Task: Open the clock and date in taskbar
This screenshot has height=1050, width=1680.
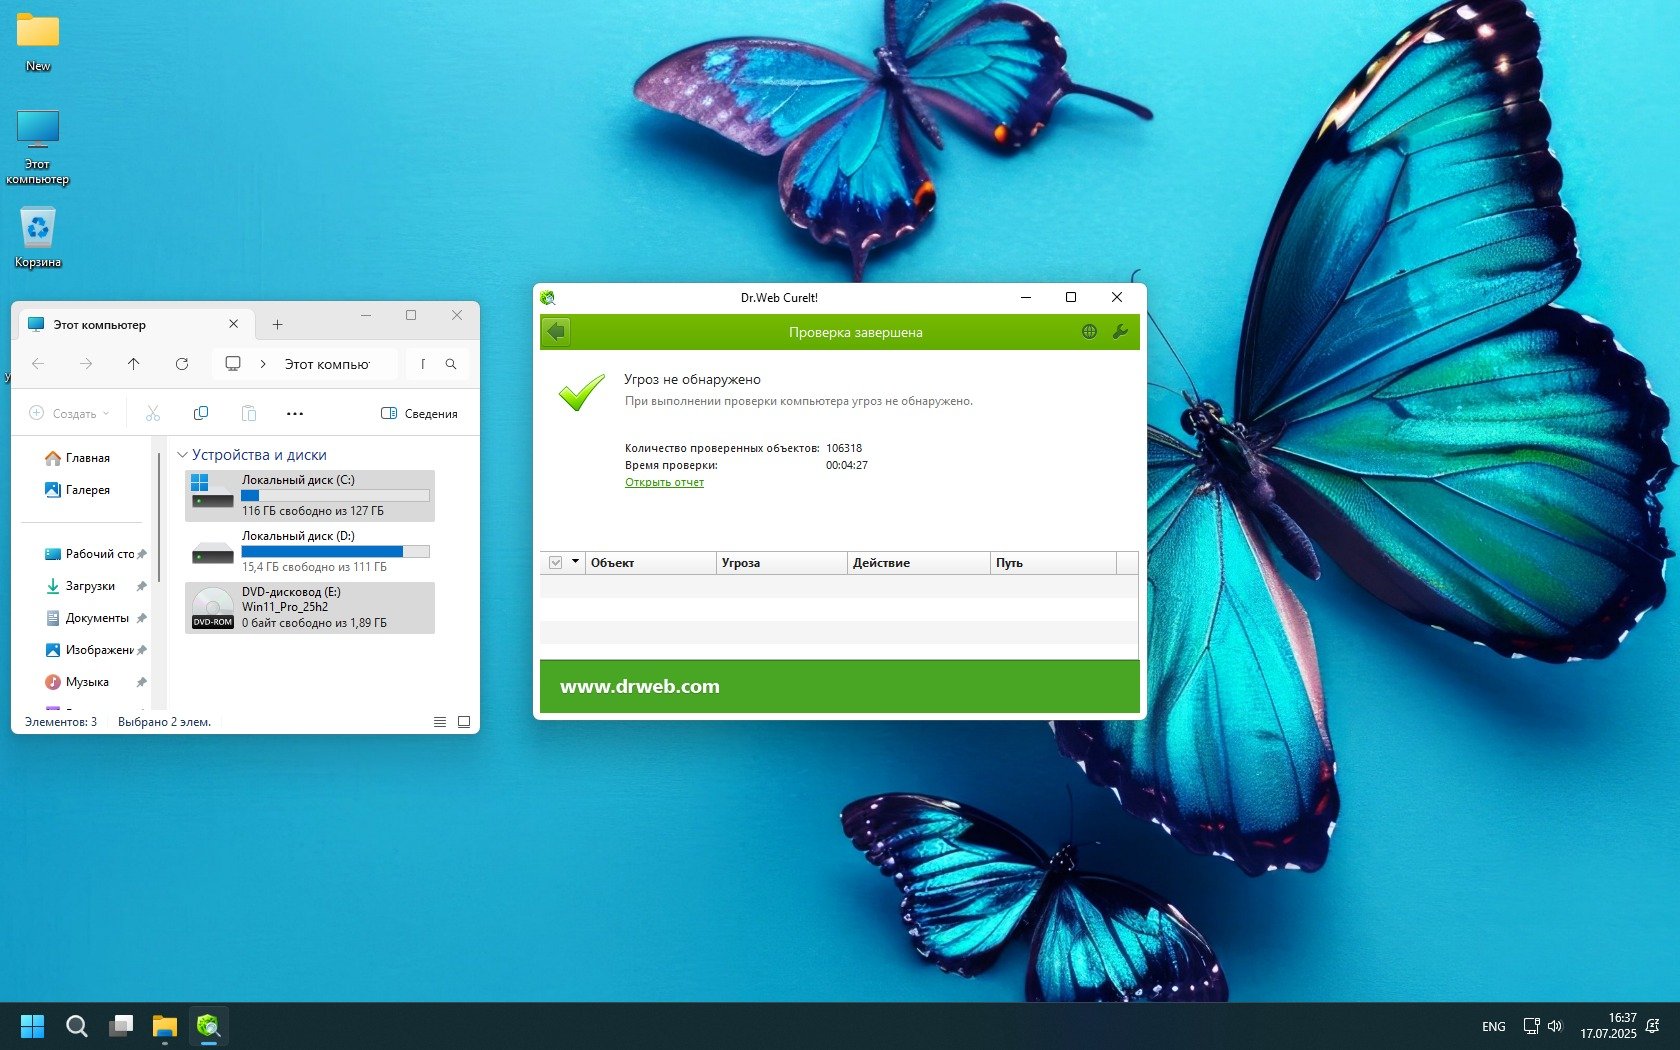Action: pos(1609,1026)
